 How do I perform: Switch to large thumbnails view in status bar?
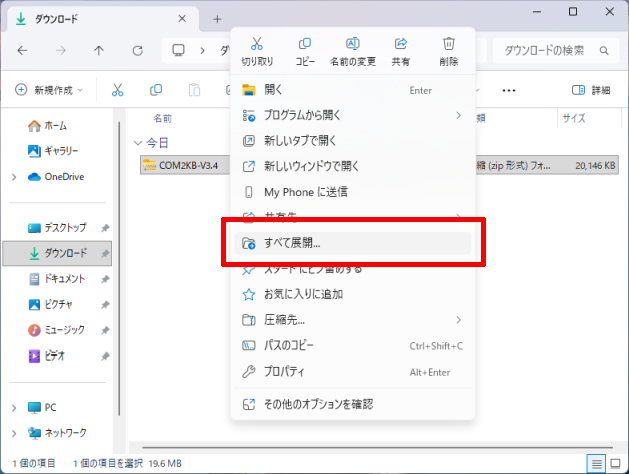click(x=616, y=463)
